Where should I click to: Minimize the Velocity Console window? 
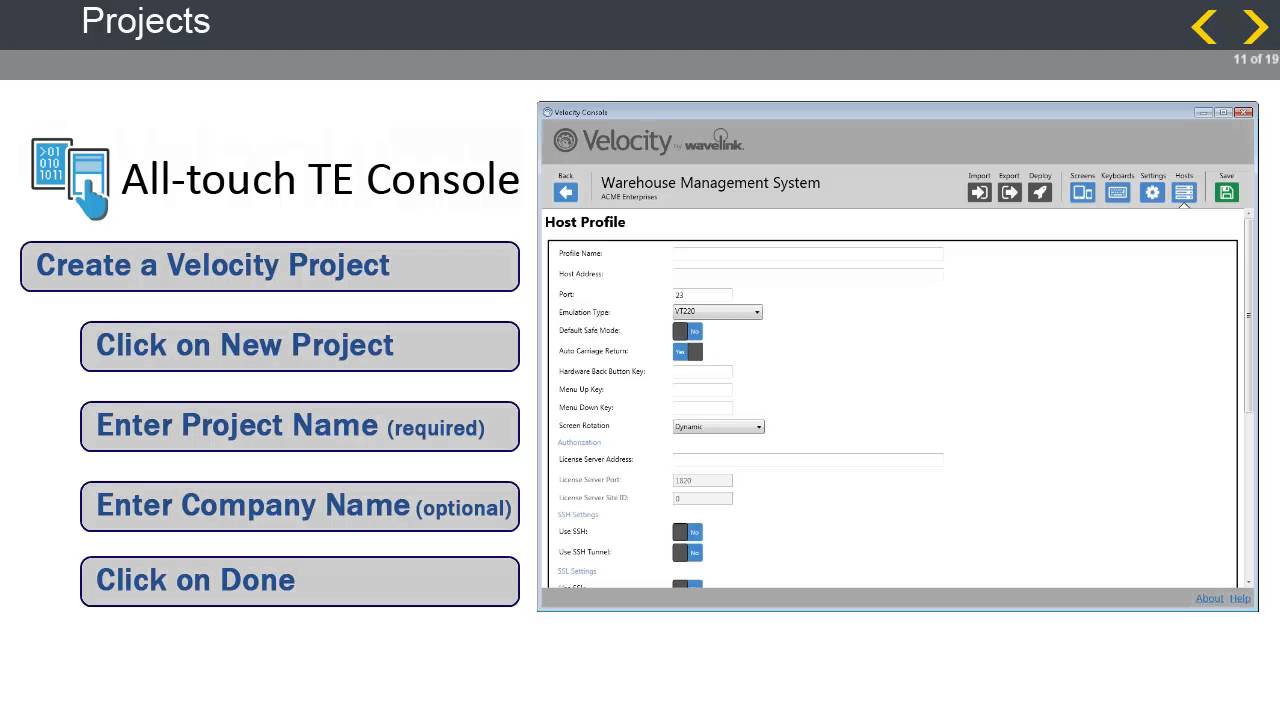pos(1203,112)
